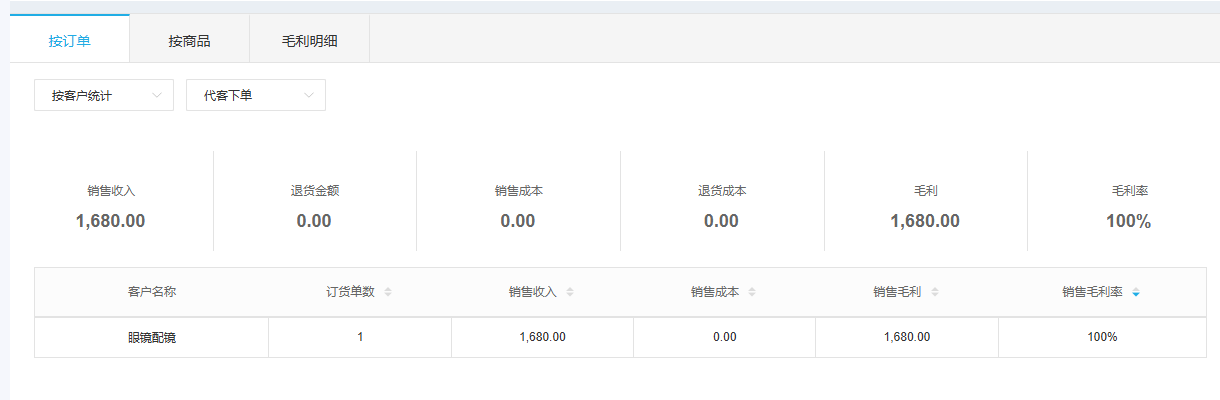
Task: Click the 销售毛利 cell in 眼镜配镜 row
Action: point(907,337)
